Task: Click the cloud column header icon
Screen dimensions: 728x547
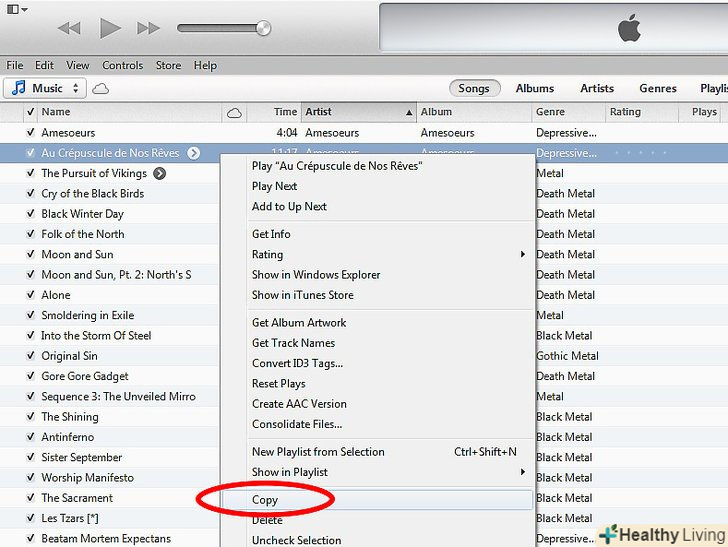Action: coord(234,113)
